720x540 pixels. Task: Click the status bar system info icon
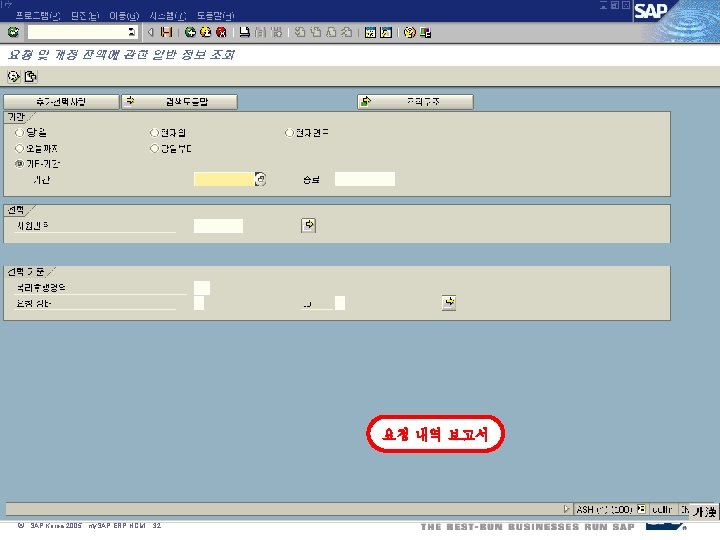click(641, 509)
